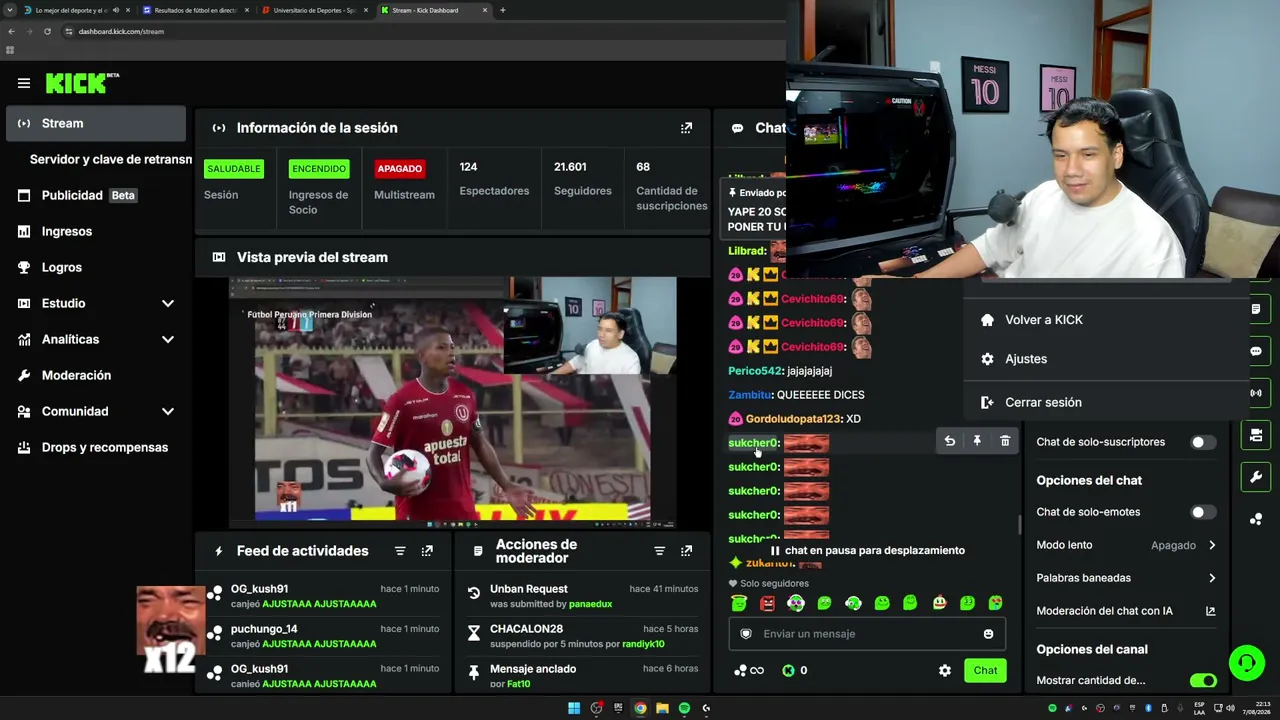This screenshot has height=720, width=1280.
Task: Expand the Estudio sidebar section
Action: [x=167, y=303]
